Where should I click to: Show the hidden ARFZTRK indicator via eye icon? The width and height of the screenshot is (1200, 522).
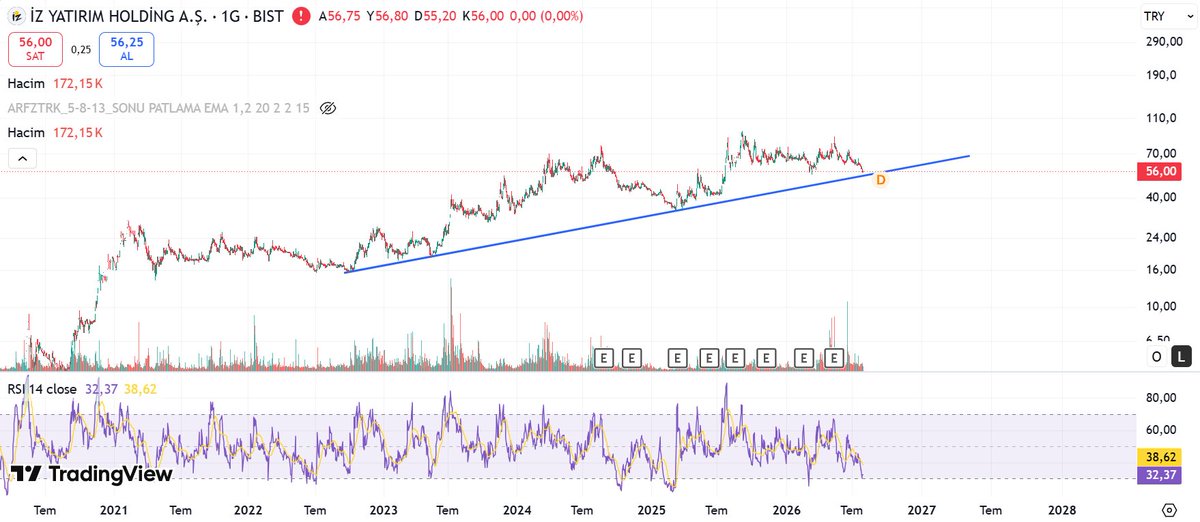click(328, 108)
